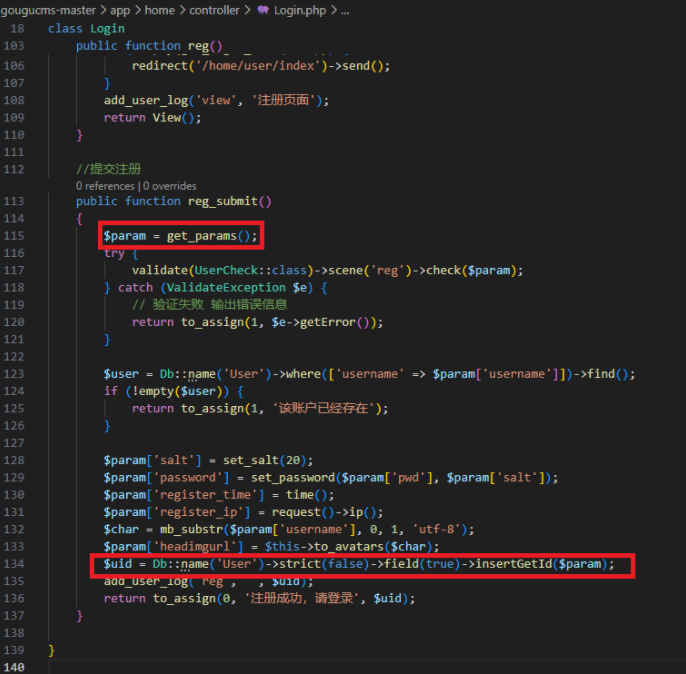Image resolution: width=686 pixels, height=674 pixels.
Task: Click ValidateException in the catch statement
Action: [243, 288]
